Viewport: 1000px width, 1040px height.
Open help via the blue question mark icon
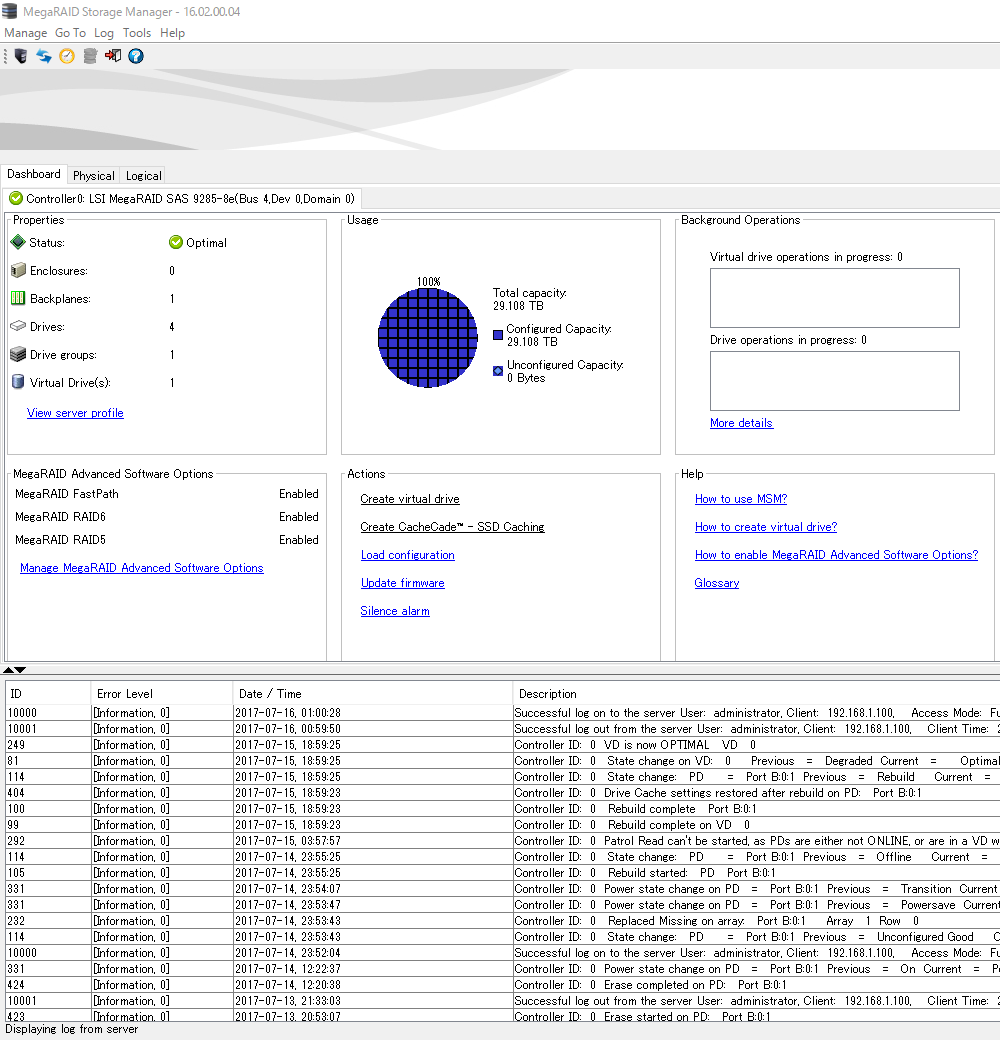tap(136, 56)
